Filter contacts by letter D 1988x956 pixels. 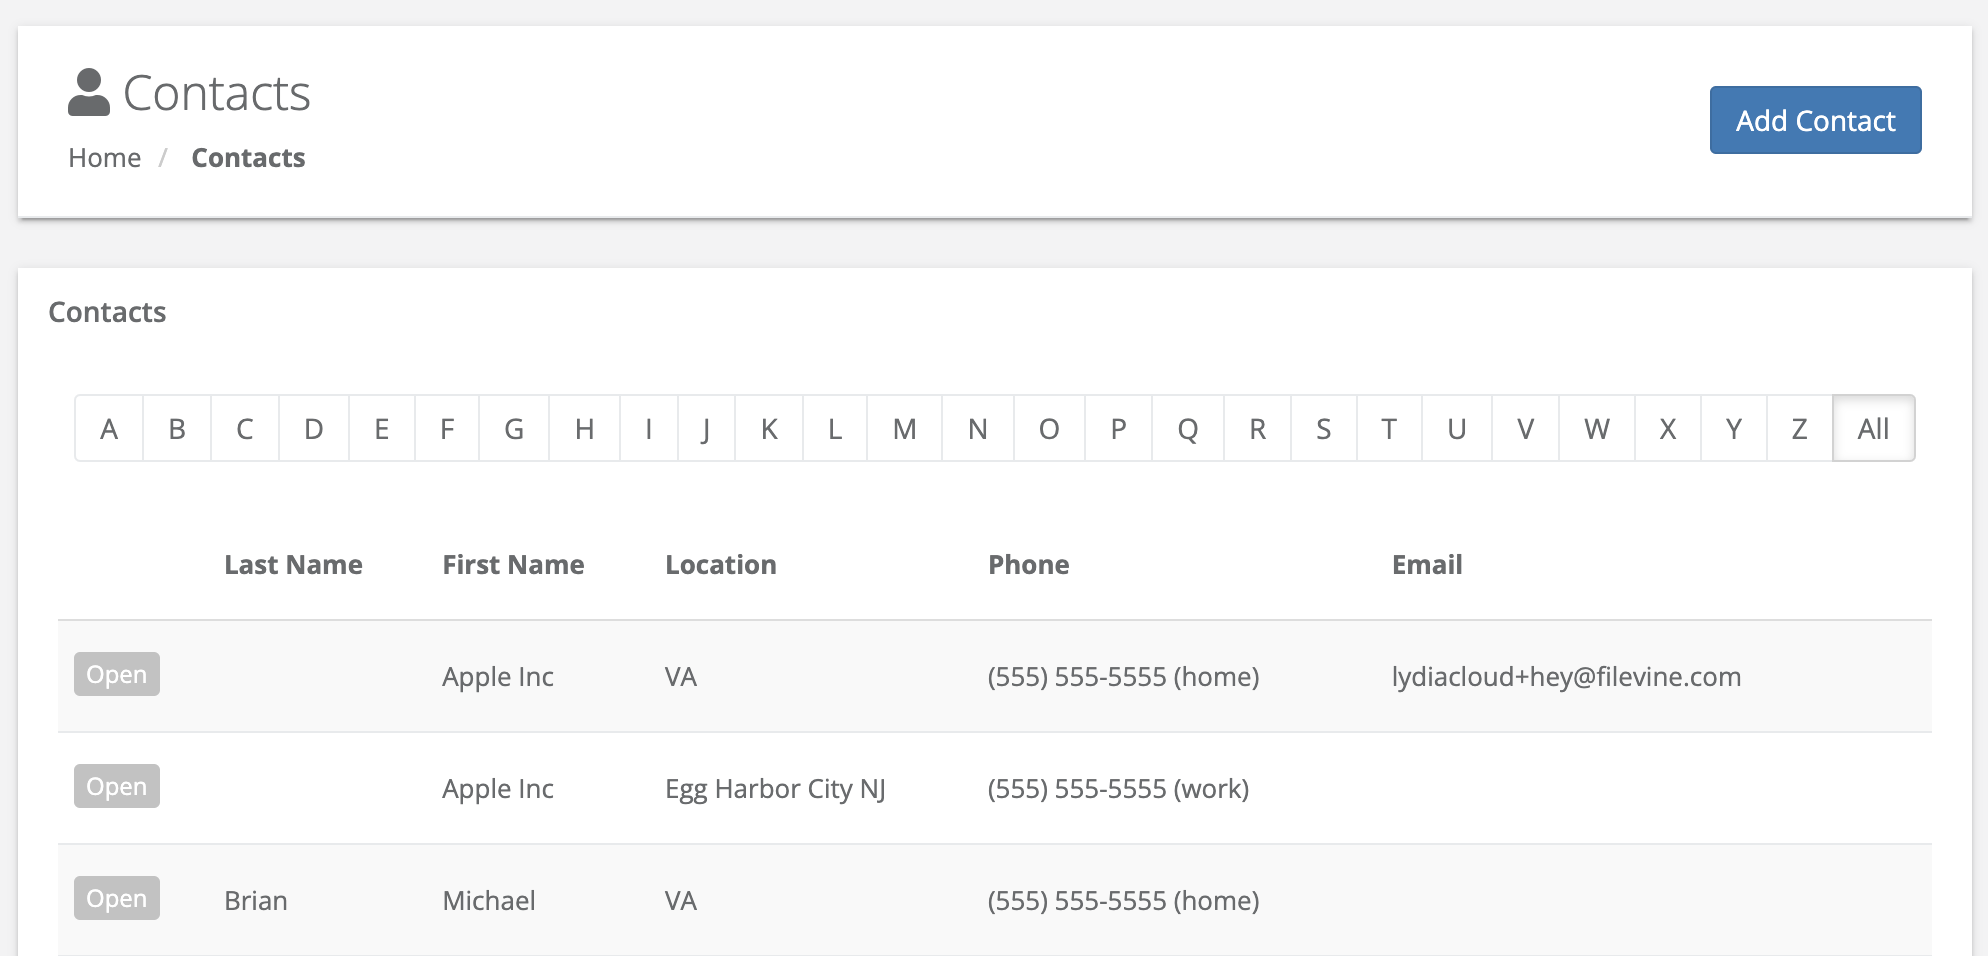tap(314, 429)
